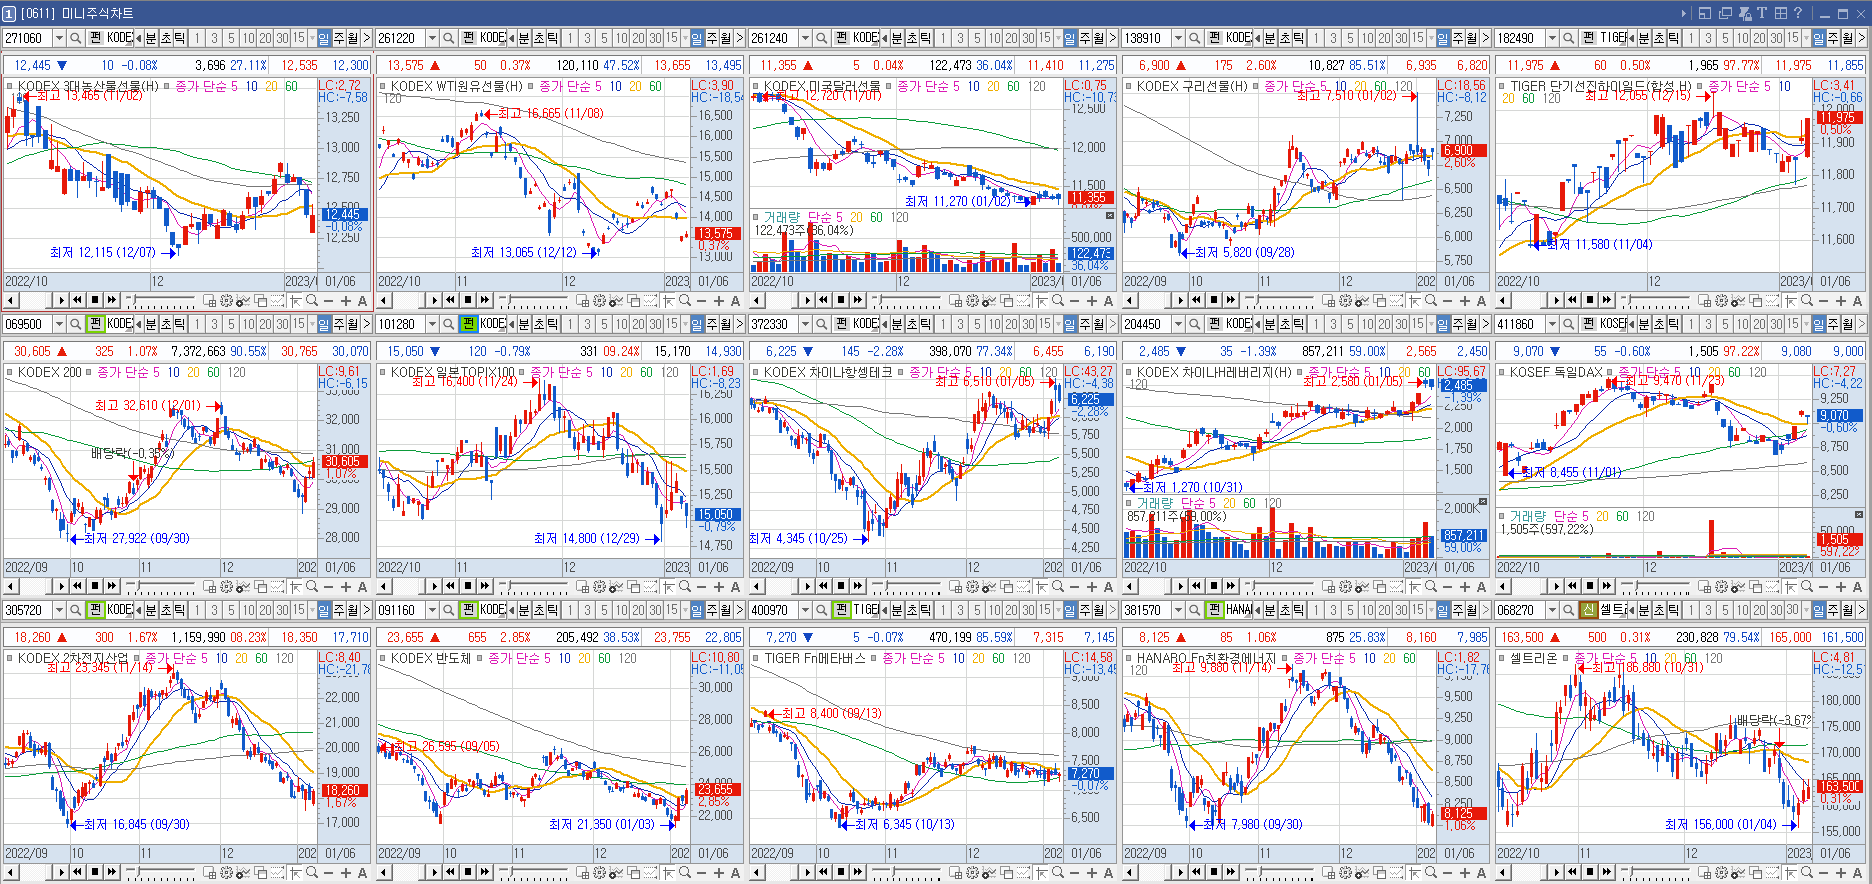The width and height of the screenshot is (1872, 884).
Task: Click the 3-minute button in the 069500 toolbar
Action: click(214, 324)
